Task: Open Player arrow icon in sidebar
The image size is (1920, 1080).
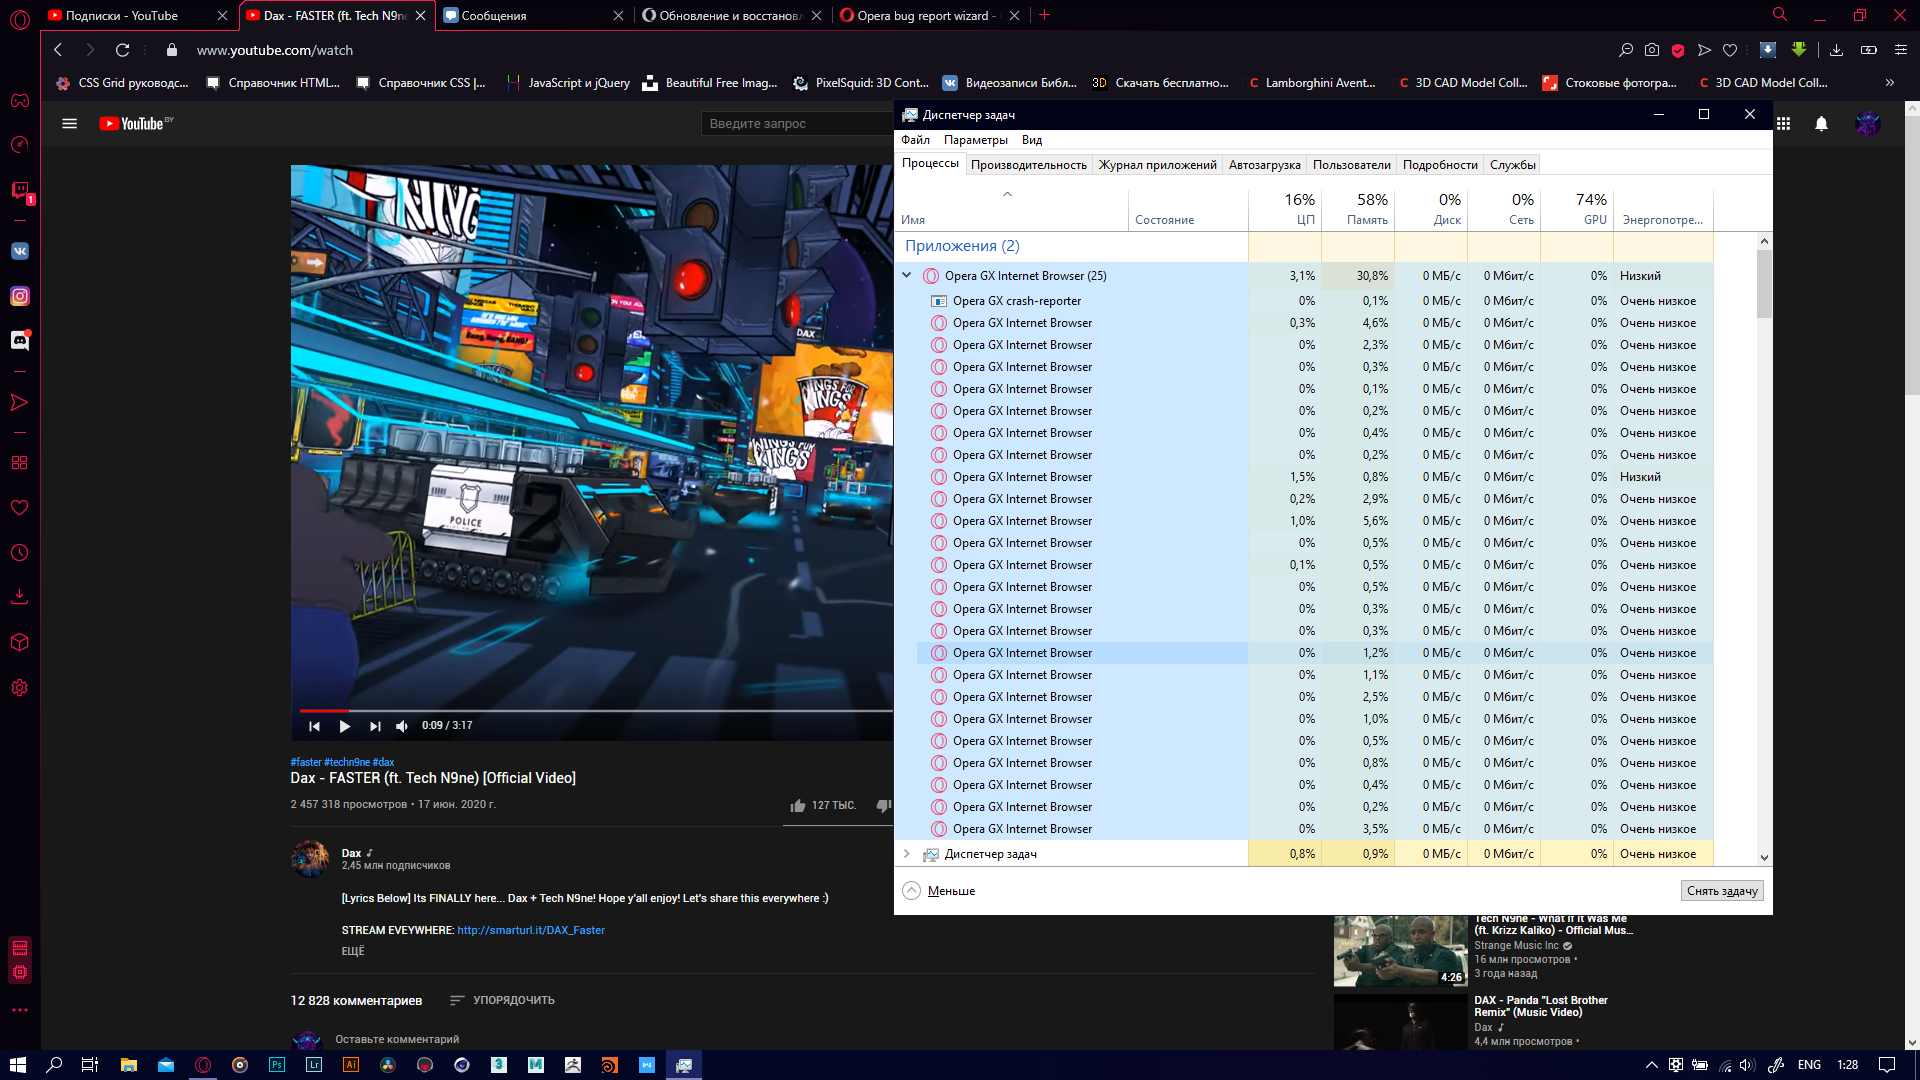Action: click(x=20, y=402)
